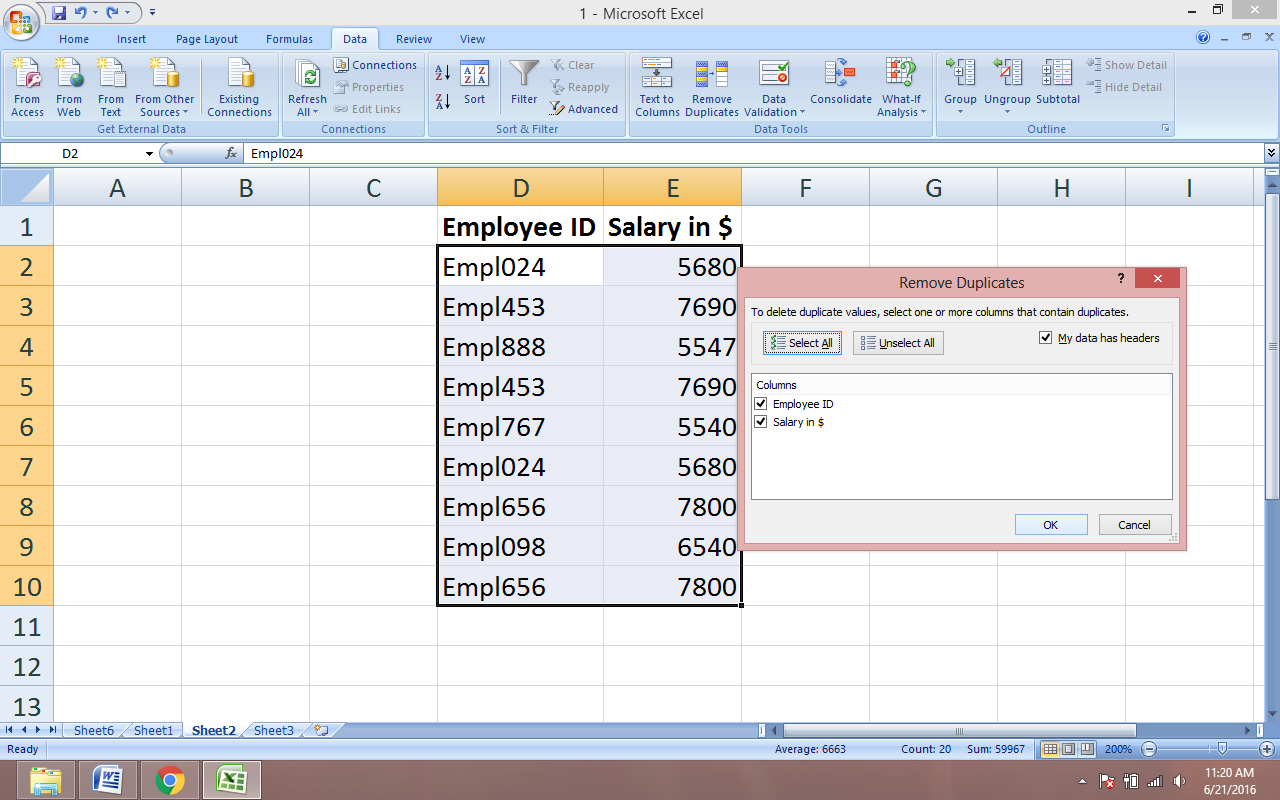This screenshot has width=1280, height=800.
Task: Expand the formula bar
Action: pyautogui.click(x=1271, y=153)
